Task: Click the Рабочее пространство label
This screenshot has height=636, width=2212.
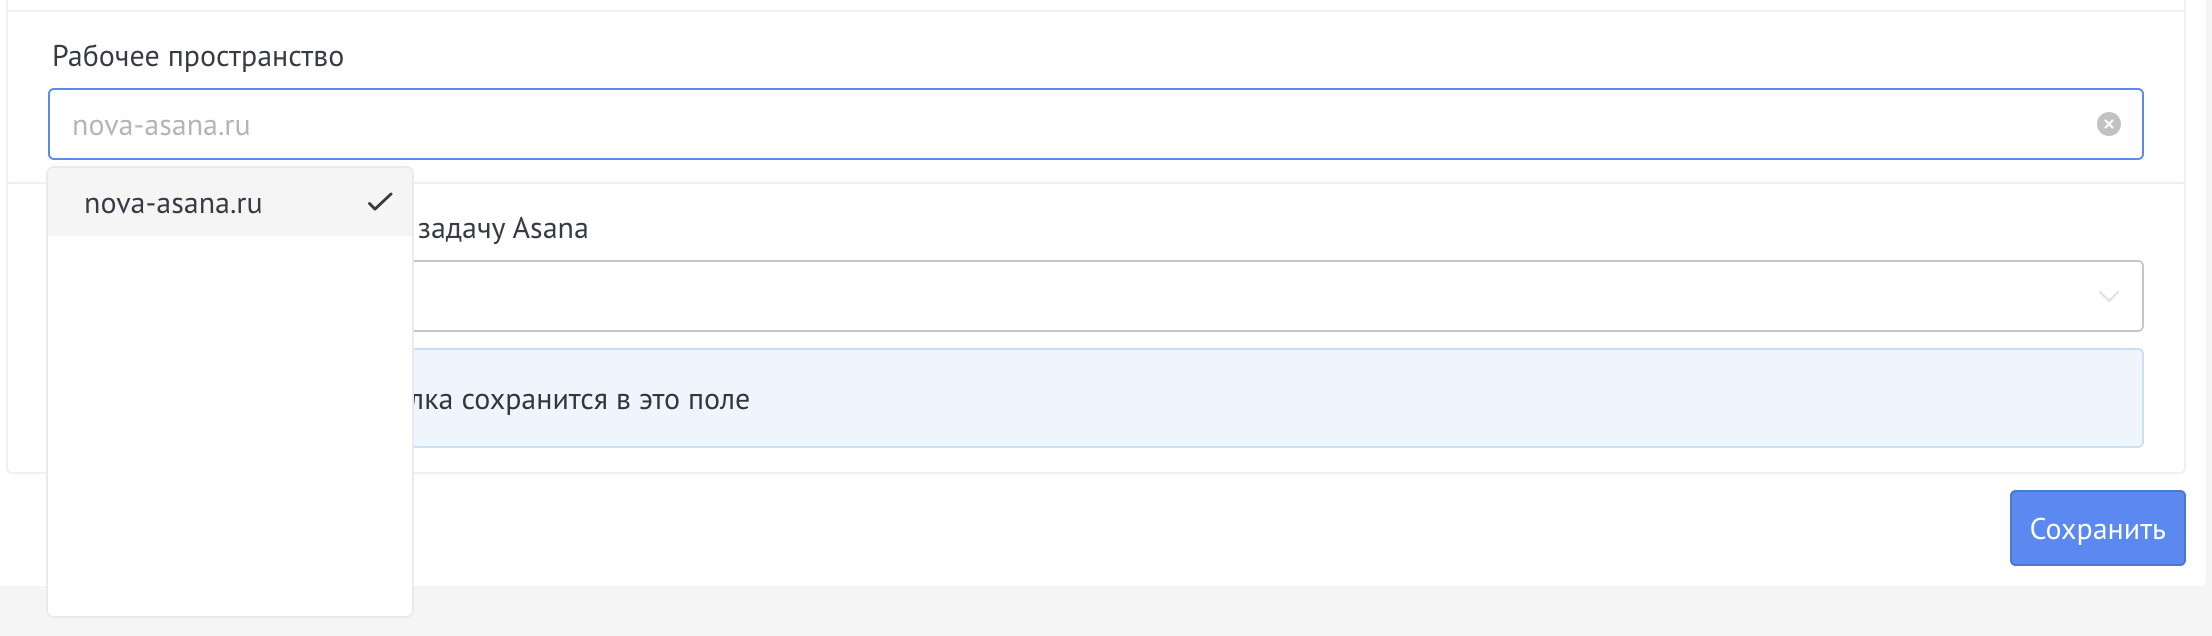Action: (x=198, y=57)
